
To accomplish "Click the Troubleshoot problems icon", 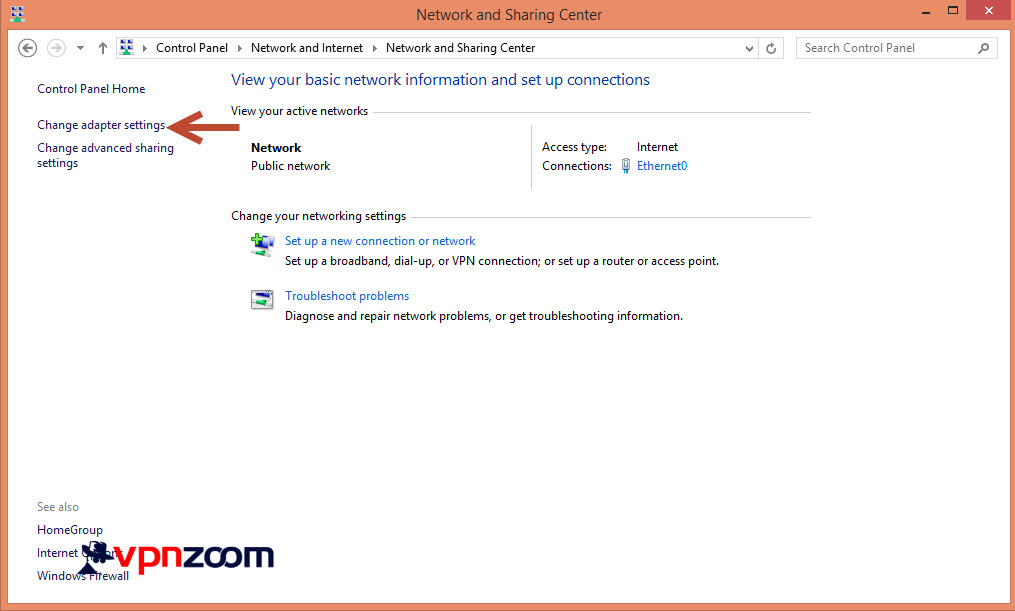I will pos(262,300).
